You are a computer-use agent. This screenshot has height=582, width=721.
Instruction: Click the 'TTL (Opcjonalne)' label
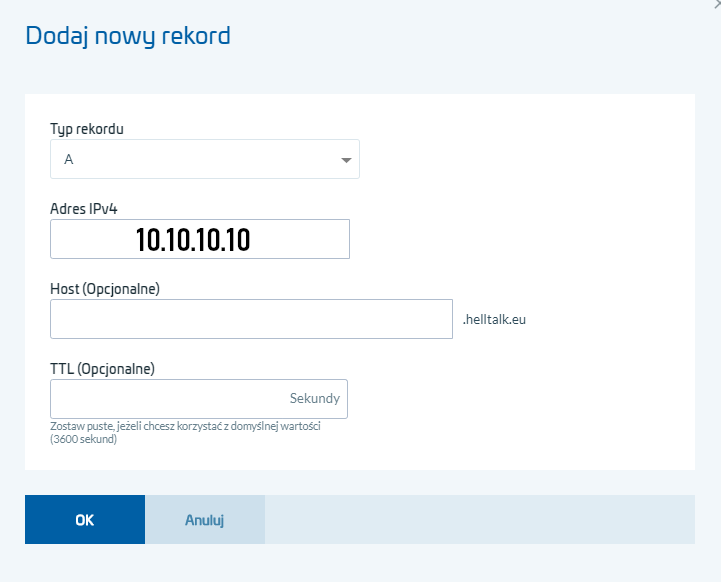[102, 369]
